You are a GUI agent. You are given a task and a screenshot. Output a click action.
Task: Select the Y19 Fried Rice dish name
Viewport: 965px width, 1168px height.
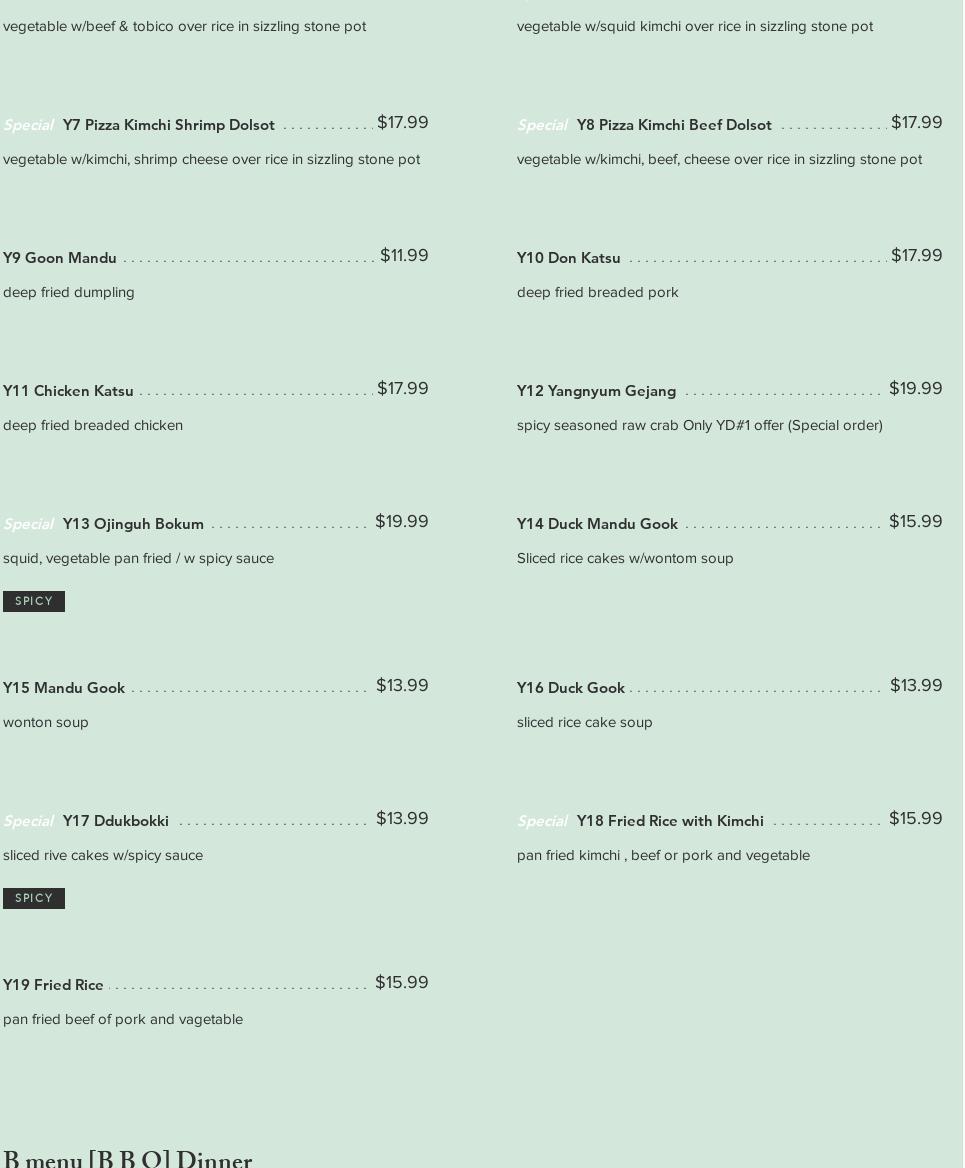coord(53,985)
